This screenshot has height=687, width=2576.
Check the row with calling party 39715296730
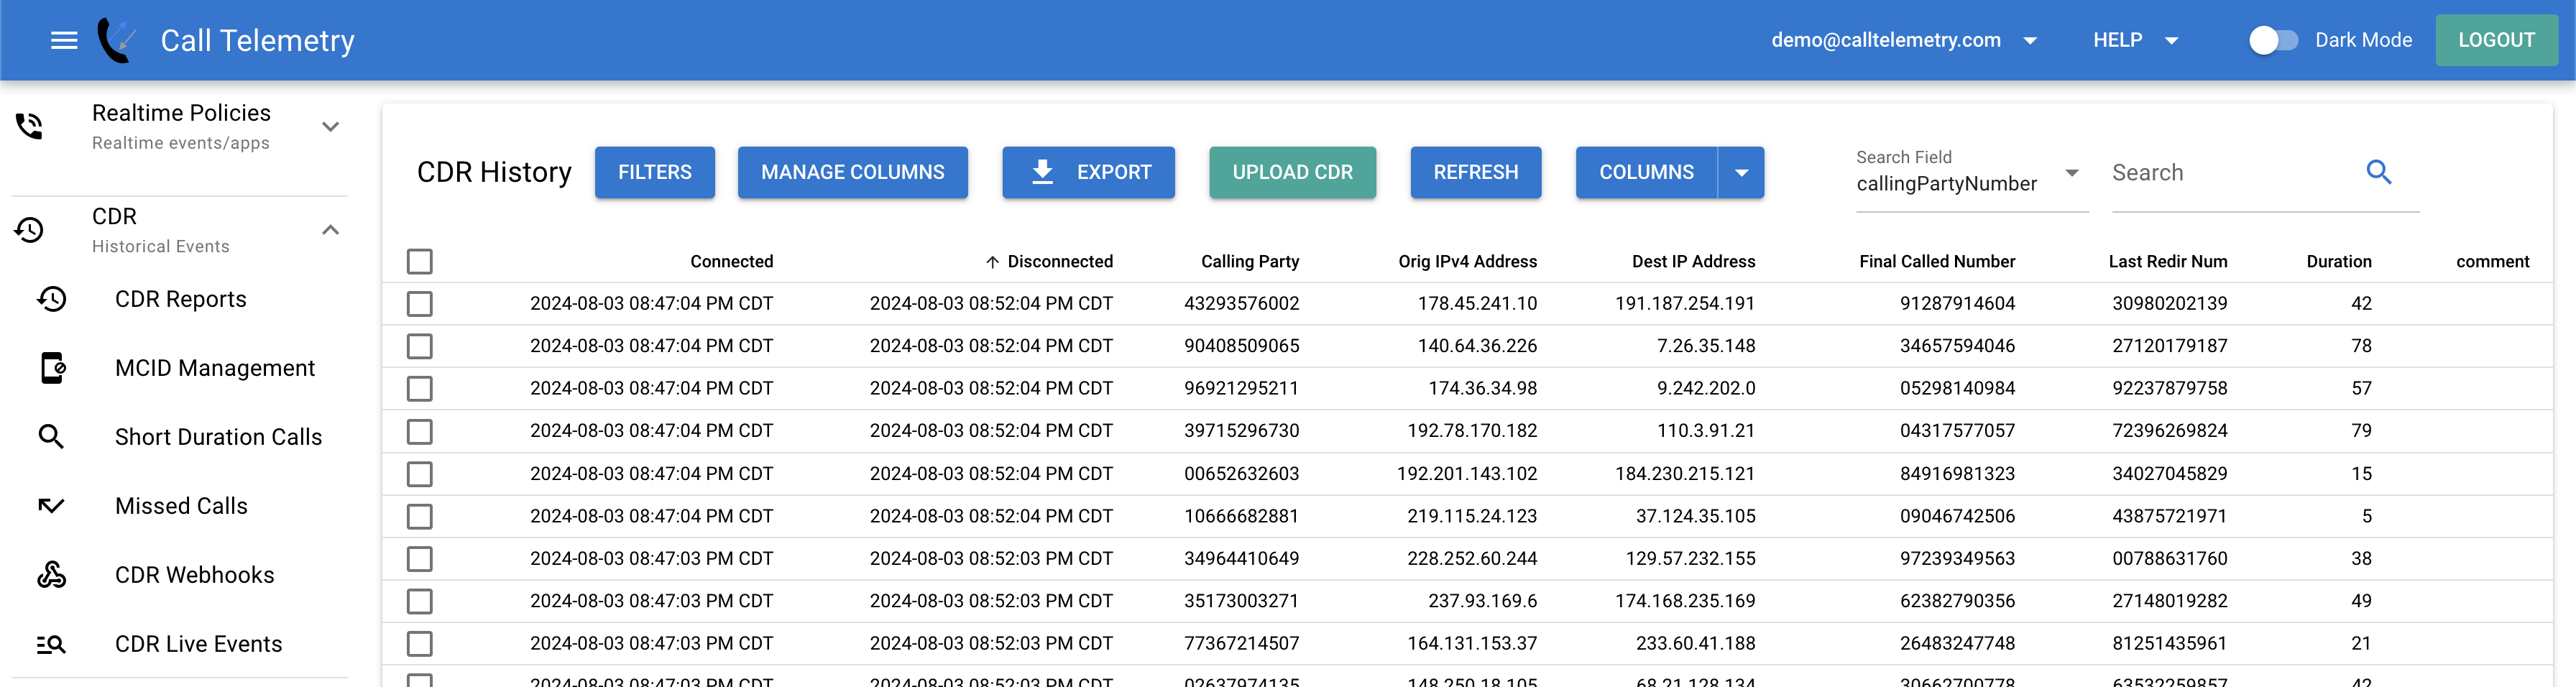[420, 431]
